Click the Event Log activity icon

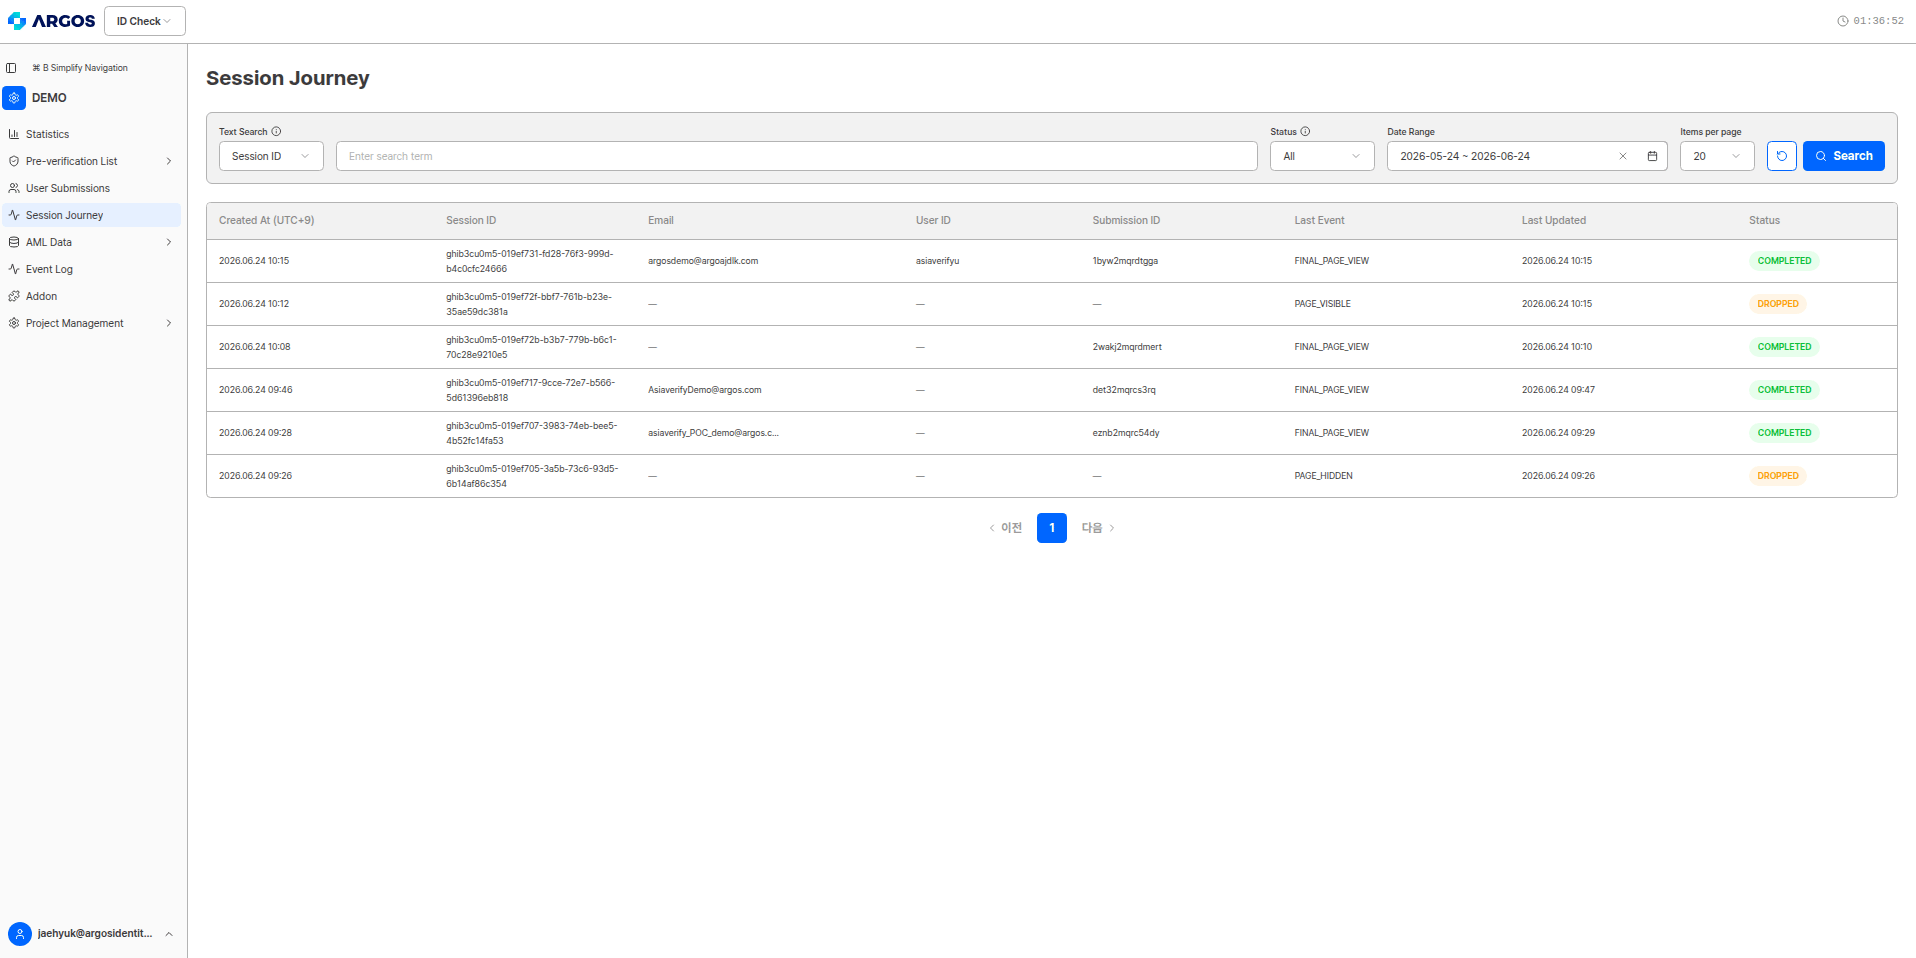click(x=14, y=269)
